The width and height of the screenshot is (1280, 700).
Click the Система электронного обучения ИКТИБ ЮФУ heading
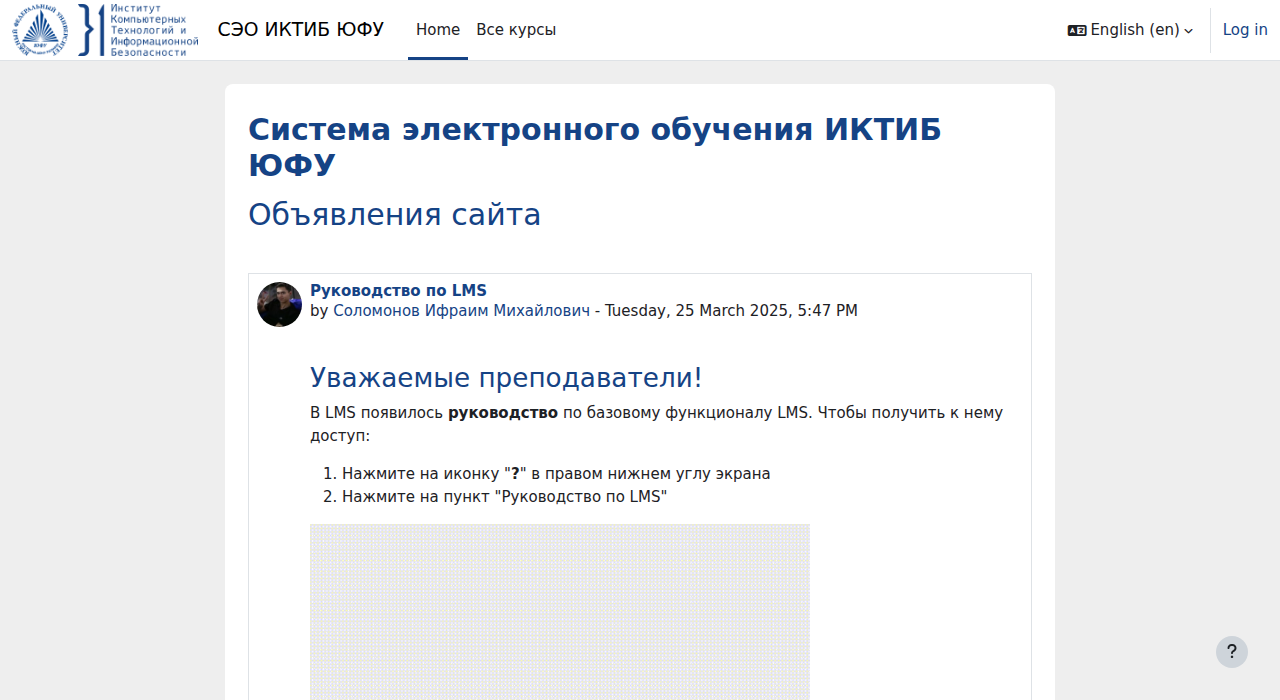point(595,147)
